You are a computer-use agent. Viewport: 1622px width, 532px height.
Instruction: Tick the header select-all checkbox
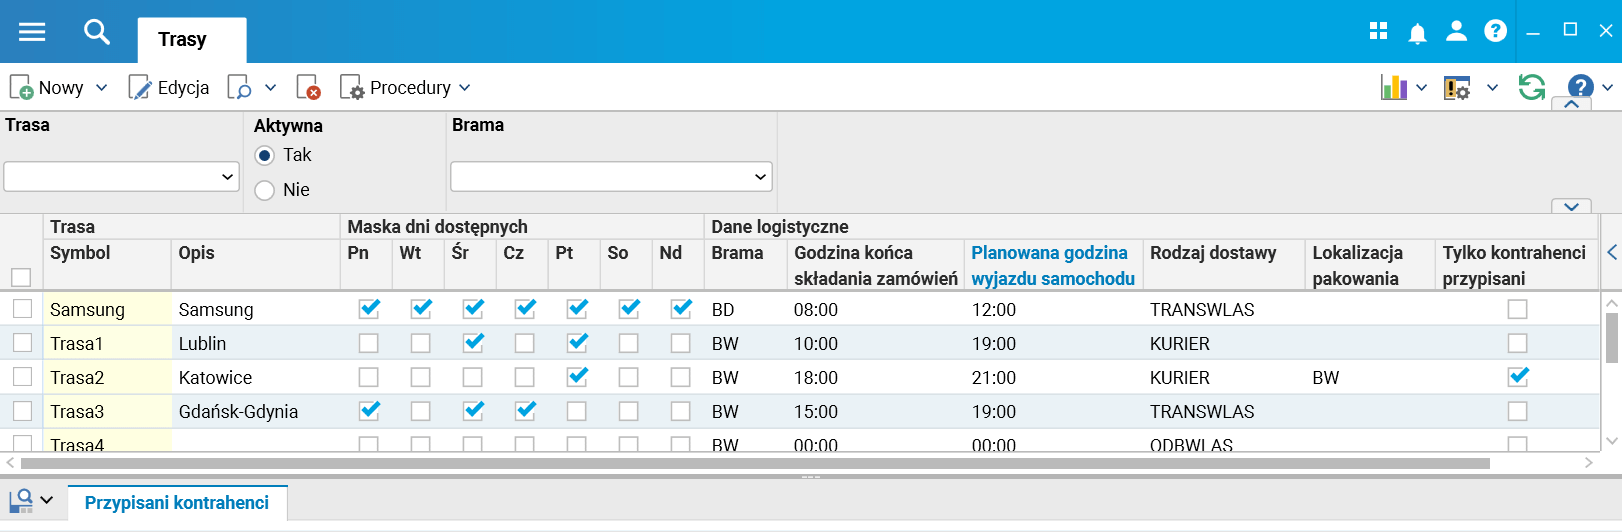(21, 277)
